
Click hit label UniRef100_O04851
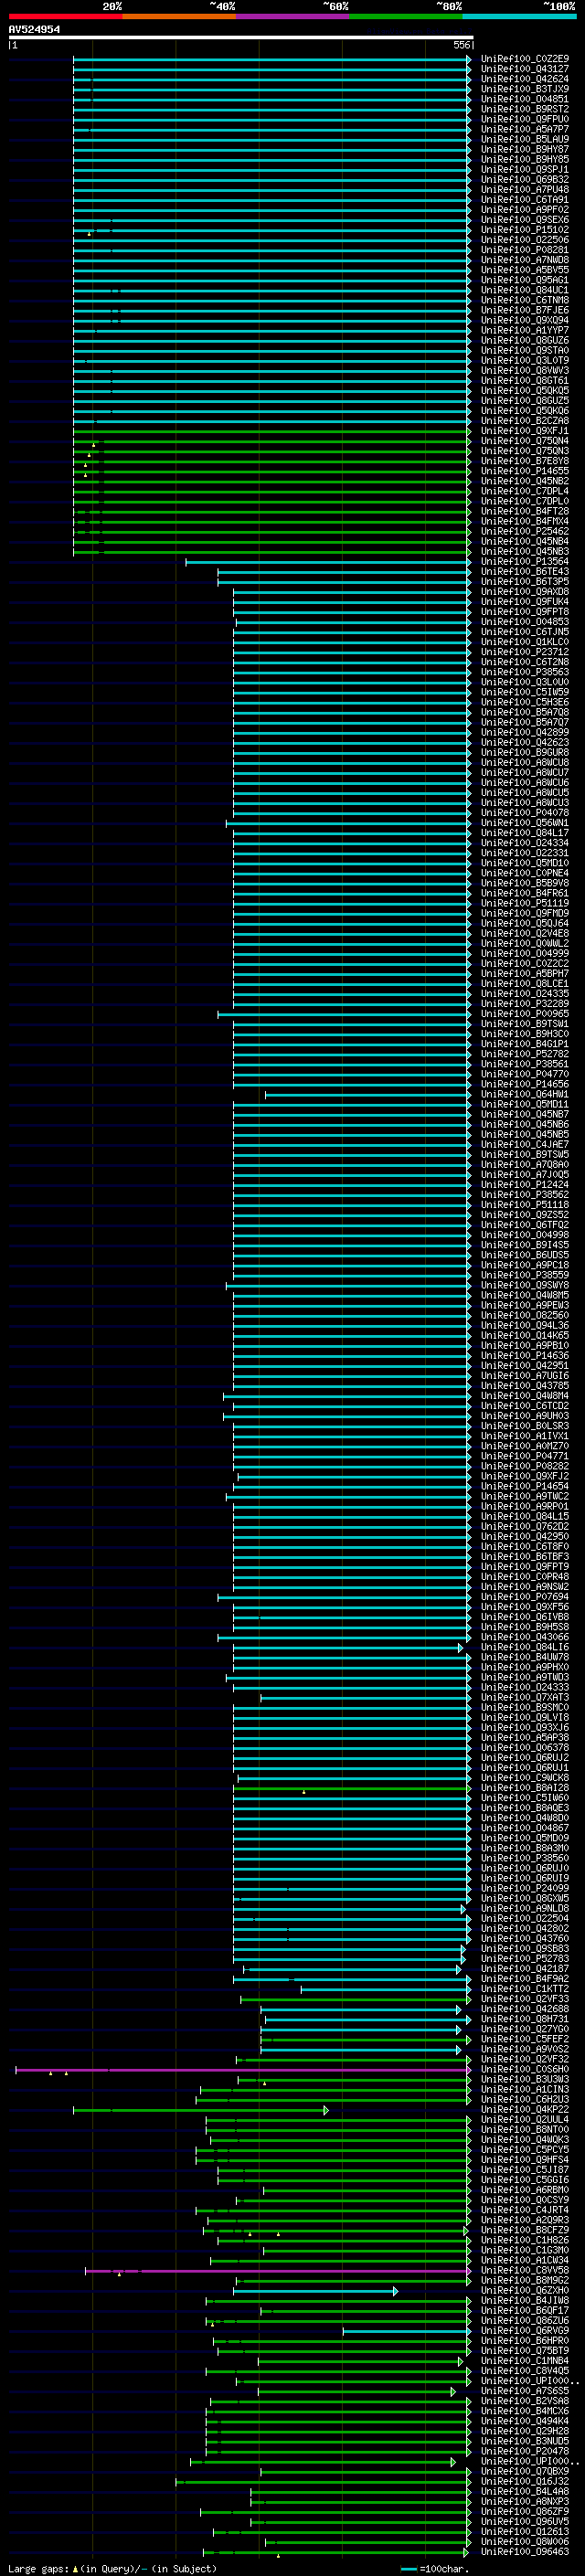524,99
